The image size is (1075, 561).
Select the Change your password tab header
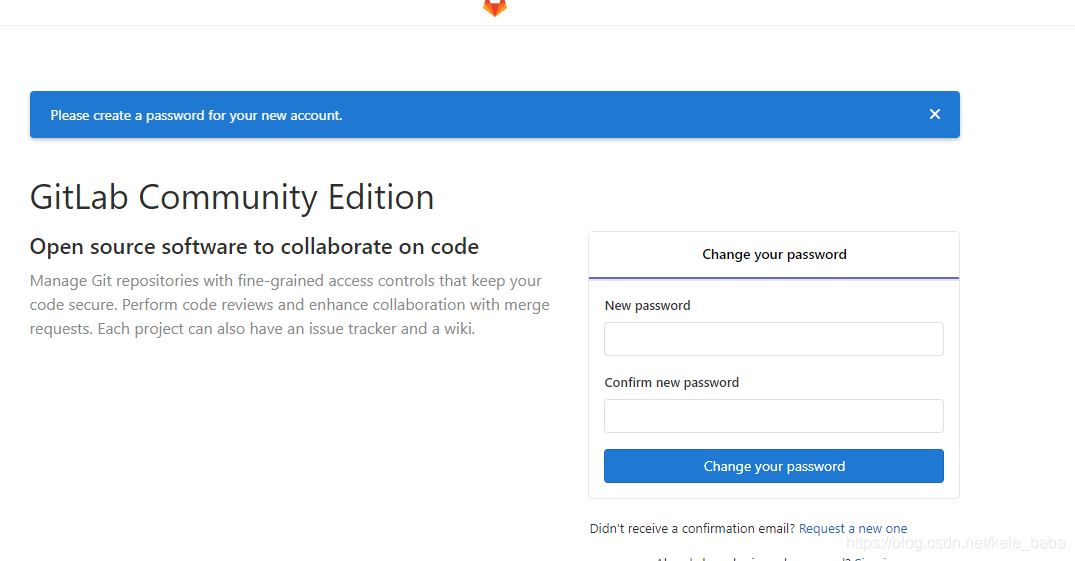774,254
